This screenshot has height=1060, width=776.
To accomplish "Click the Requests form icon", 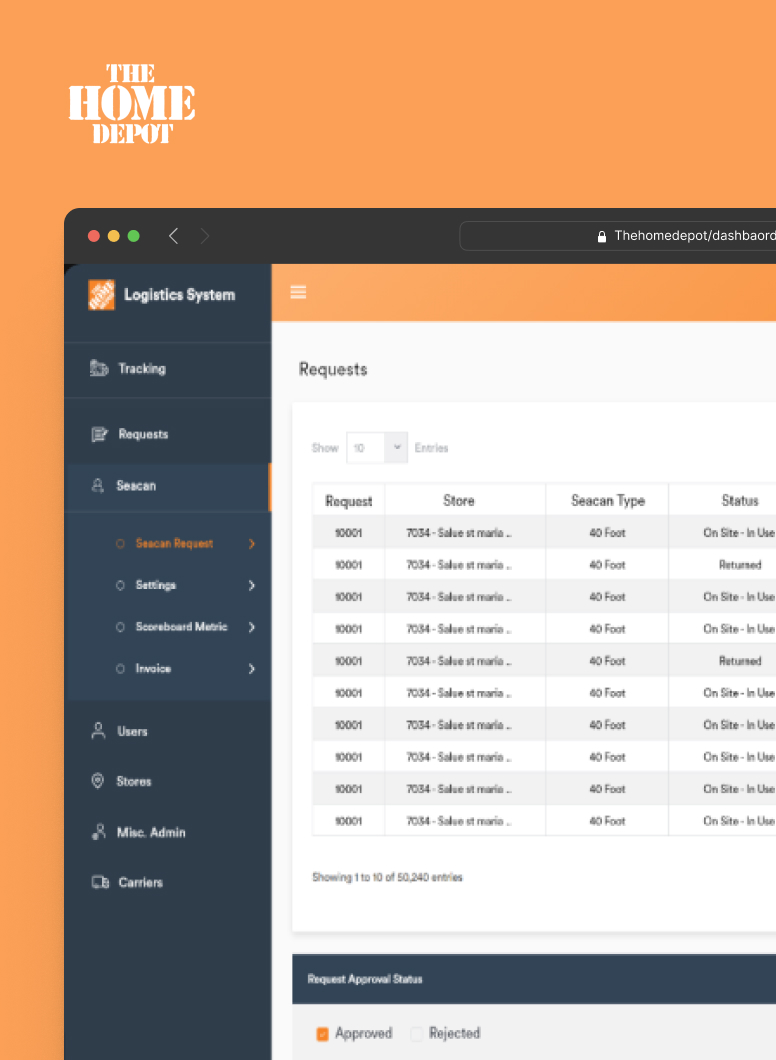I will (99, 434).
